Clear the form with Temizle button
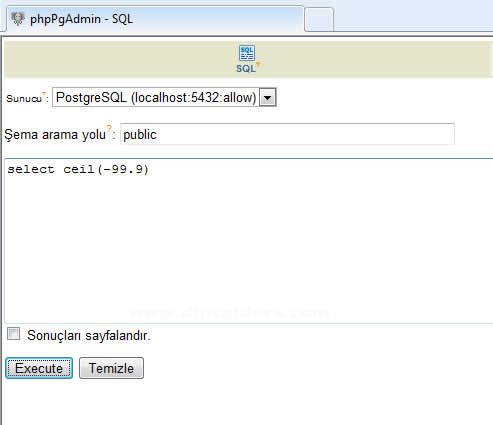Image resolution: width=493 pixels, height=425 pixels. click(x=111, y=368)
